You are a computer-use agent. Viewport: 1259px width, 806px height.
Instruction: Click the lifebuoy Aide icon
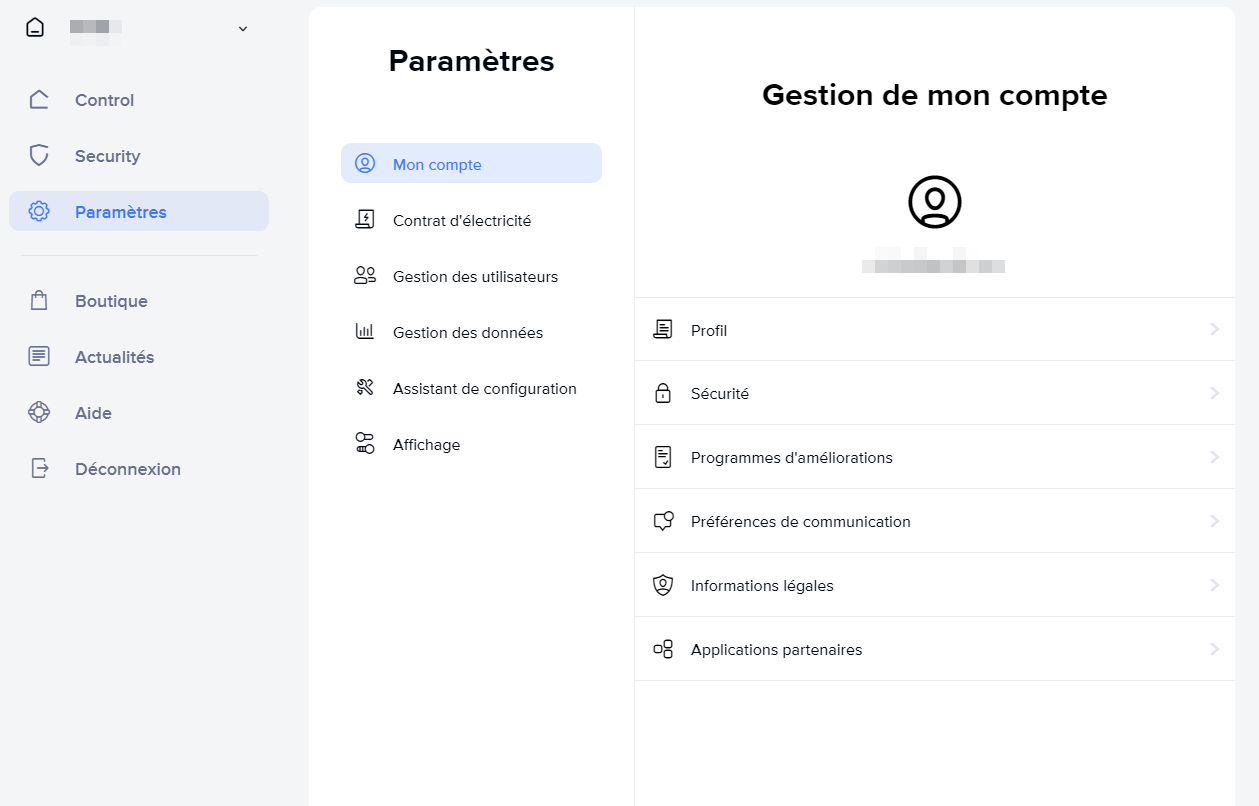point(39,413)
